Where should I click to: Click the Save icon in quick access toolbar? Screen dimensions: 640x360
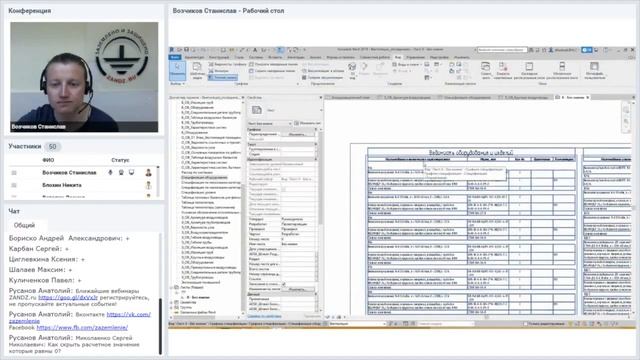click(x=187, y=50)
